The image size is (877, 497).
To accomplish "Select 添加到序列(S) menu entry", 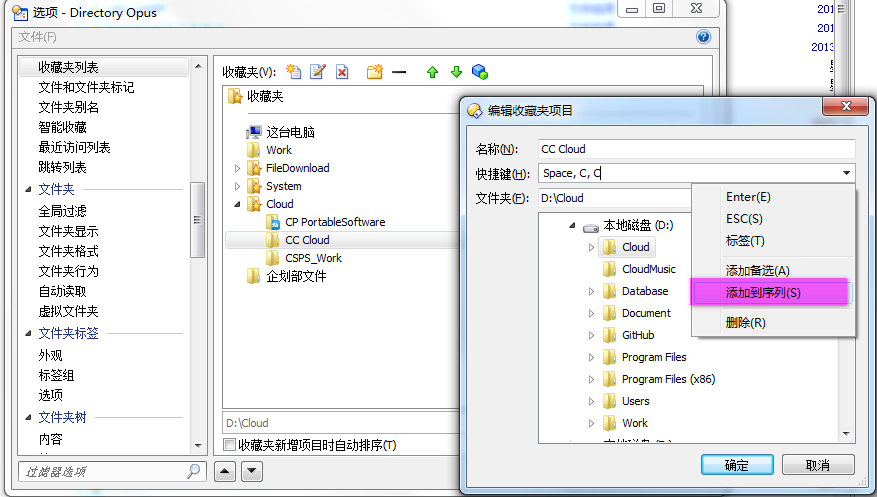I will pos(774,292).
